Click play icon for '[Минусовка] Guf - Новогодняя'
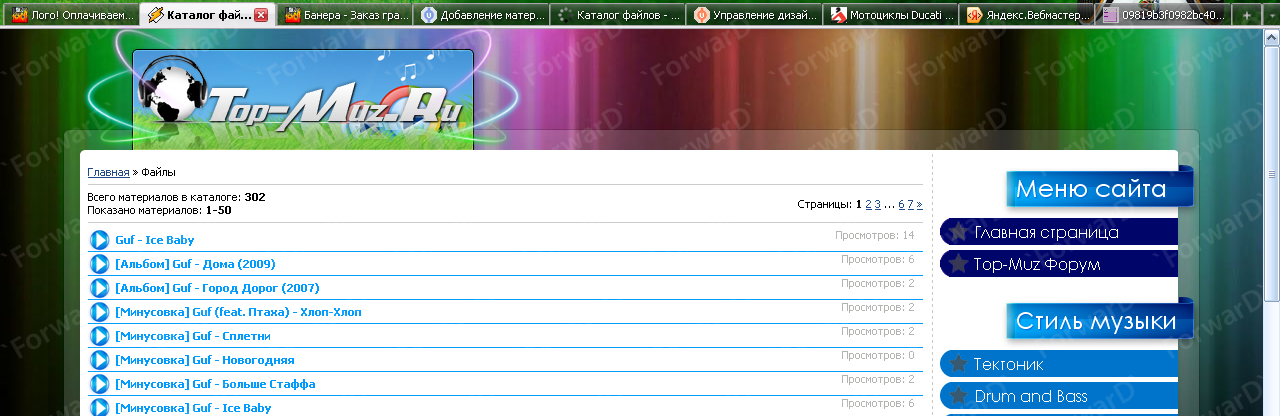The image size is (1280, 416). tap(99, 360)
